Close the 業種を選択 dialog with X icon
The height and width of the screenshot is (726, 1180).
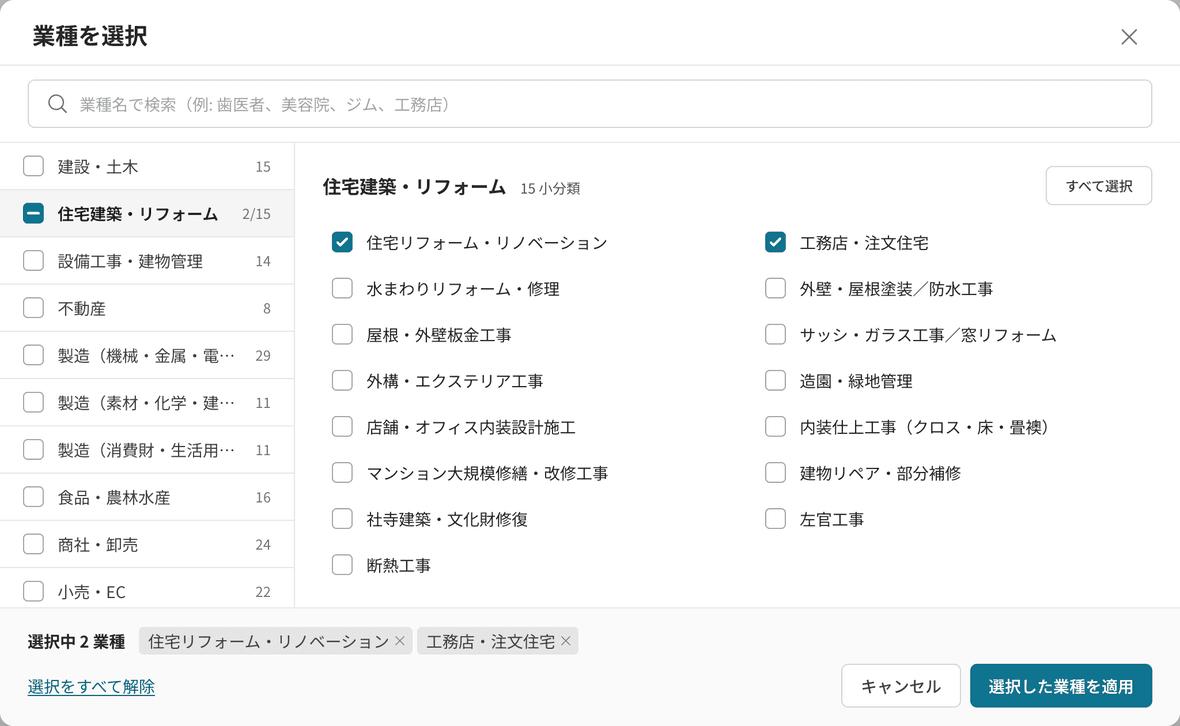point(1129,37)
